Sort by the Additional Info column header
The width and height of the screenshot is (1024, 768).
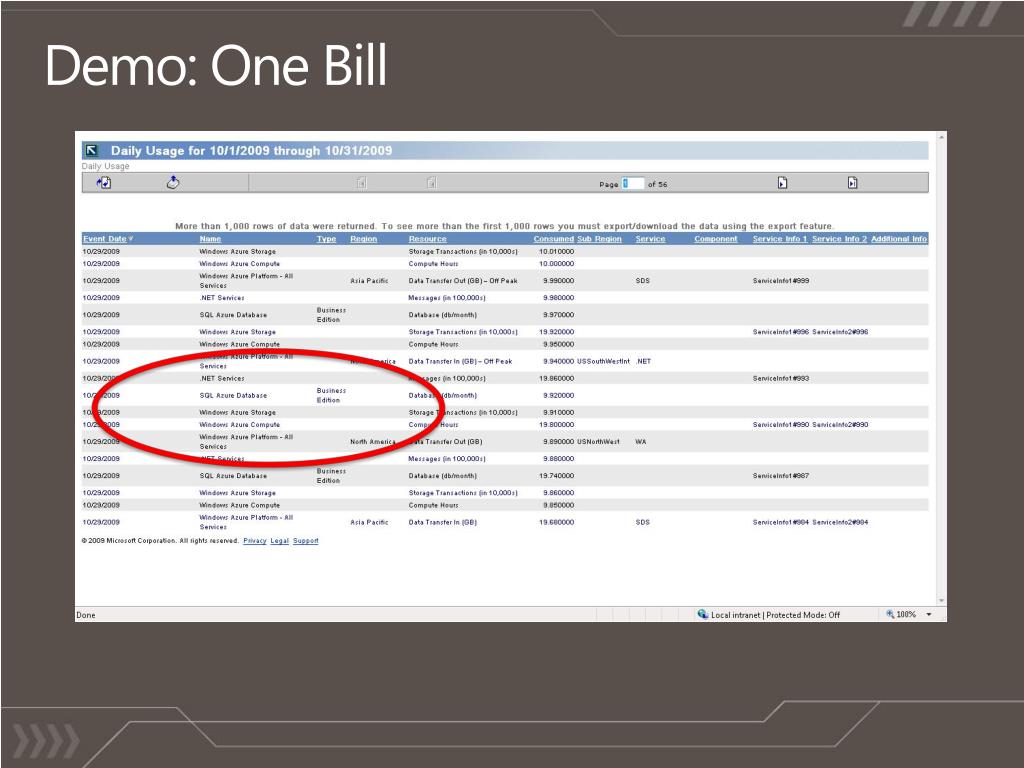(x=899, y=239)
